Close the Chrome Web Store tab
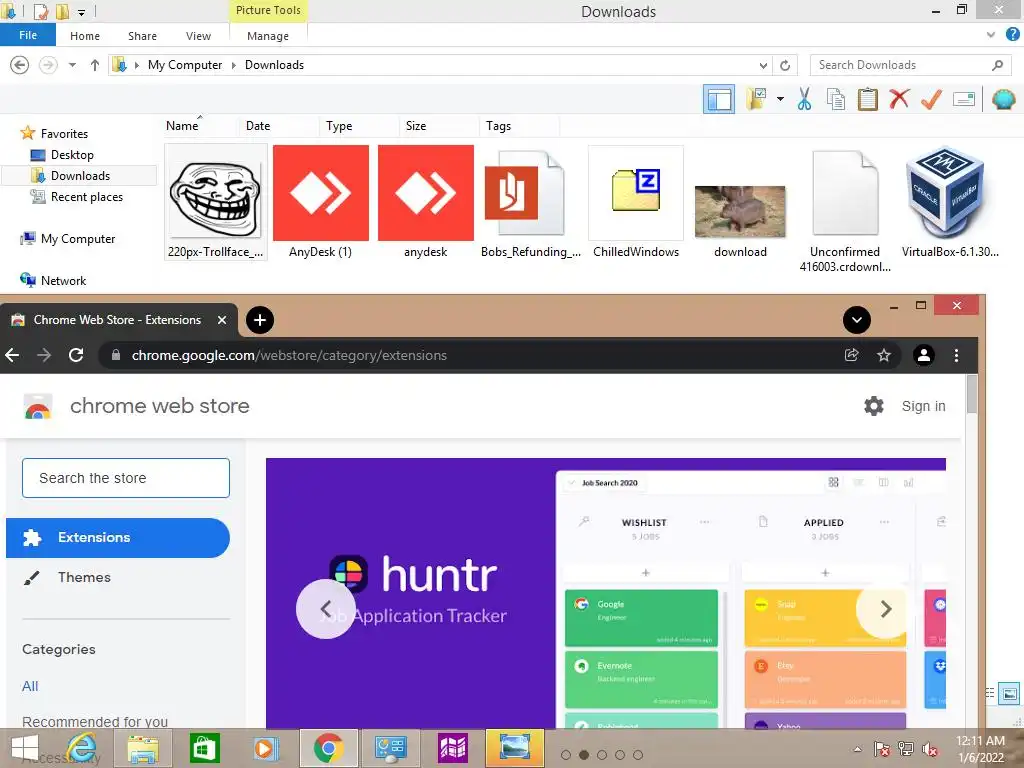This screenshot has width=1024, height=768. tap(222, 320)
